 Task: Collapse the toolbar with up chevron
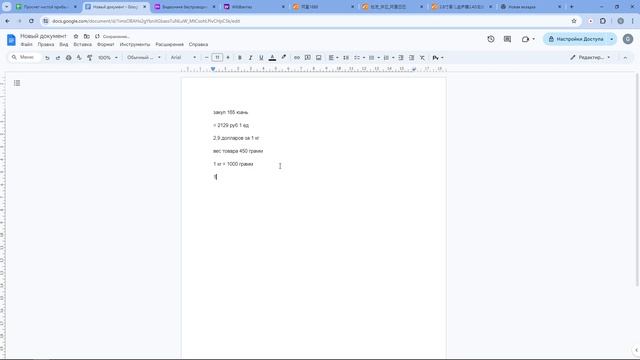[x=625, y=58]
